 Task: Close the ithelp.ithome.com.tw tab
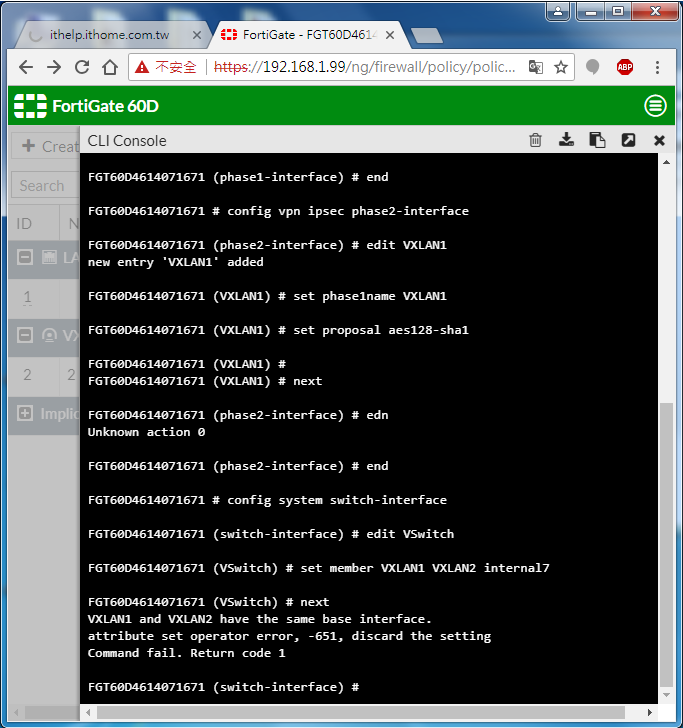tap(197, 35)
